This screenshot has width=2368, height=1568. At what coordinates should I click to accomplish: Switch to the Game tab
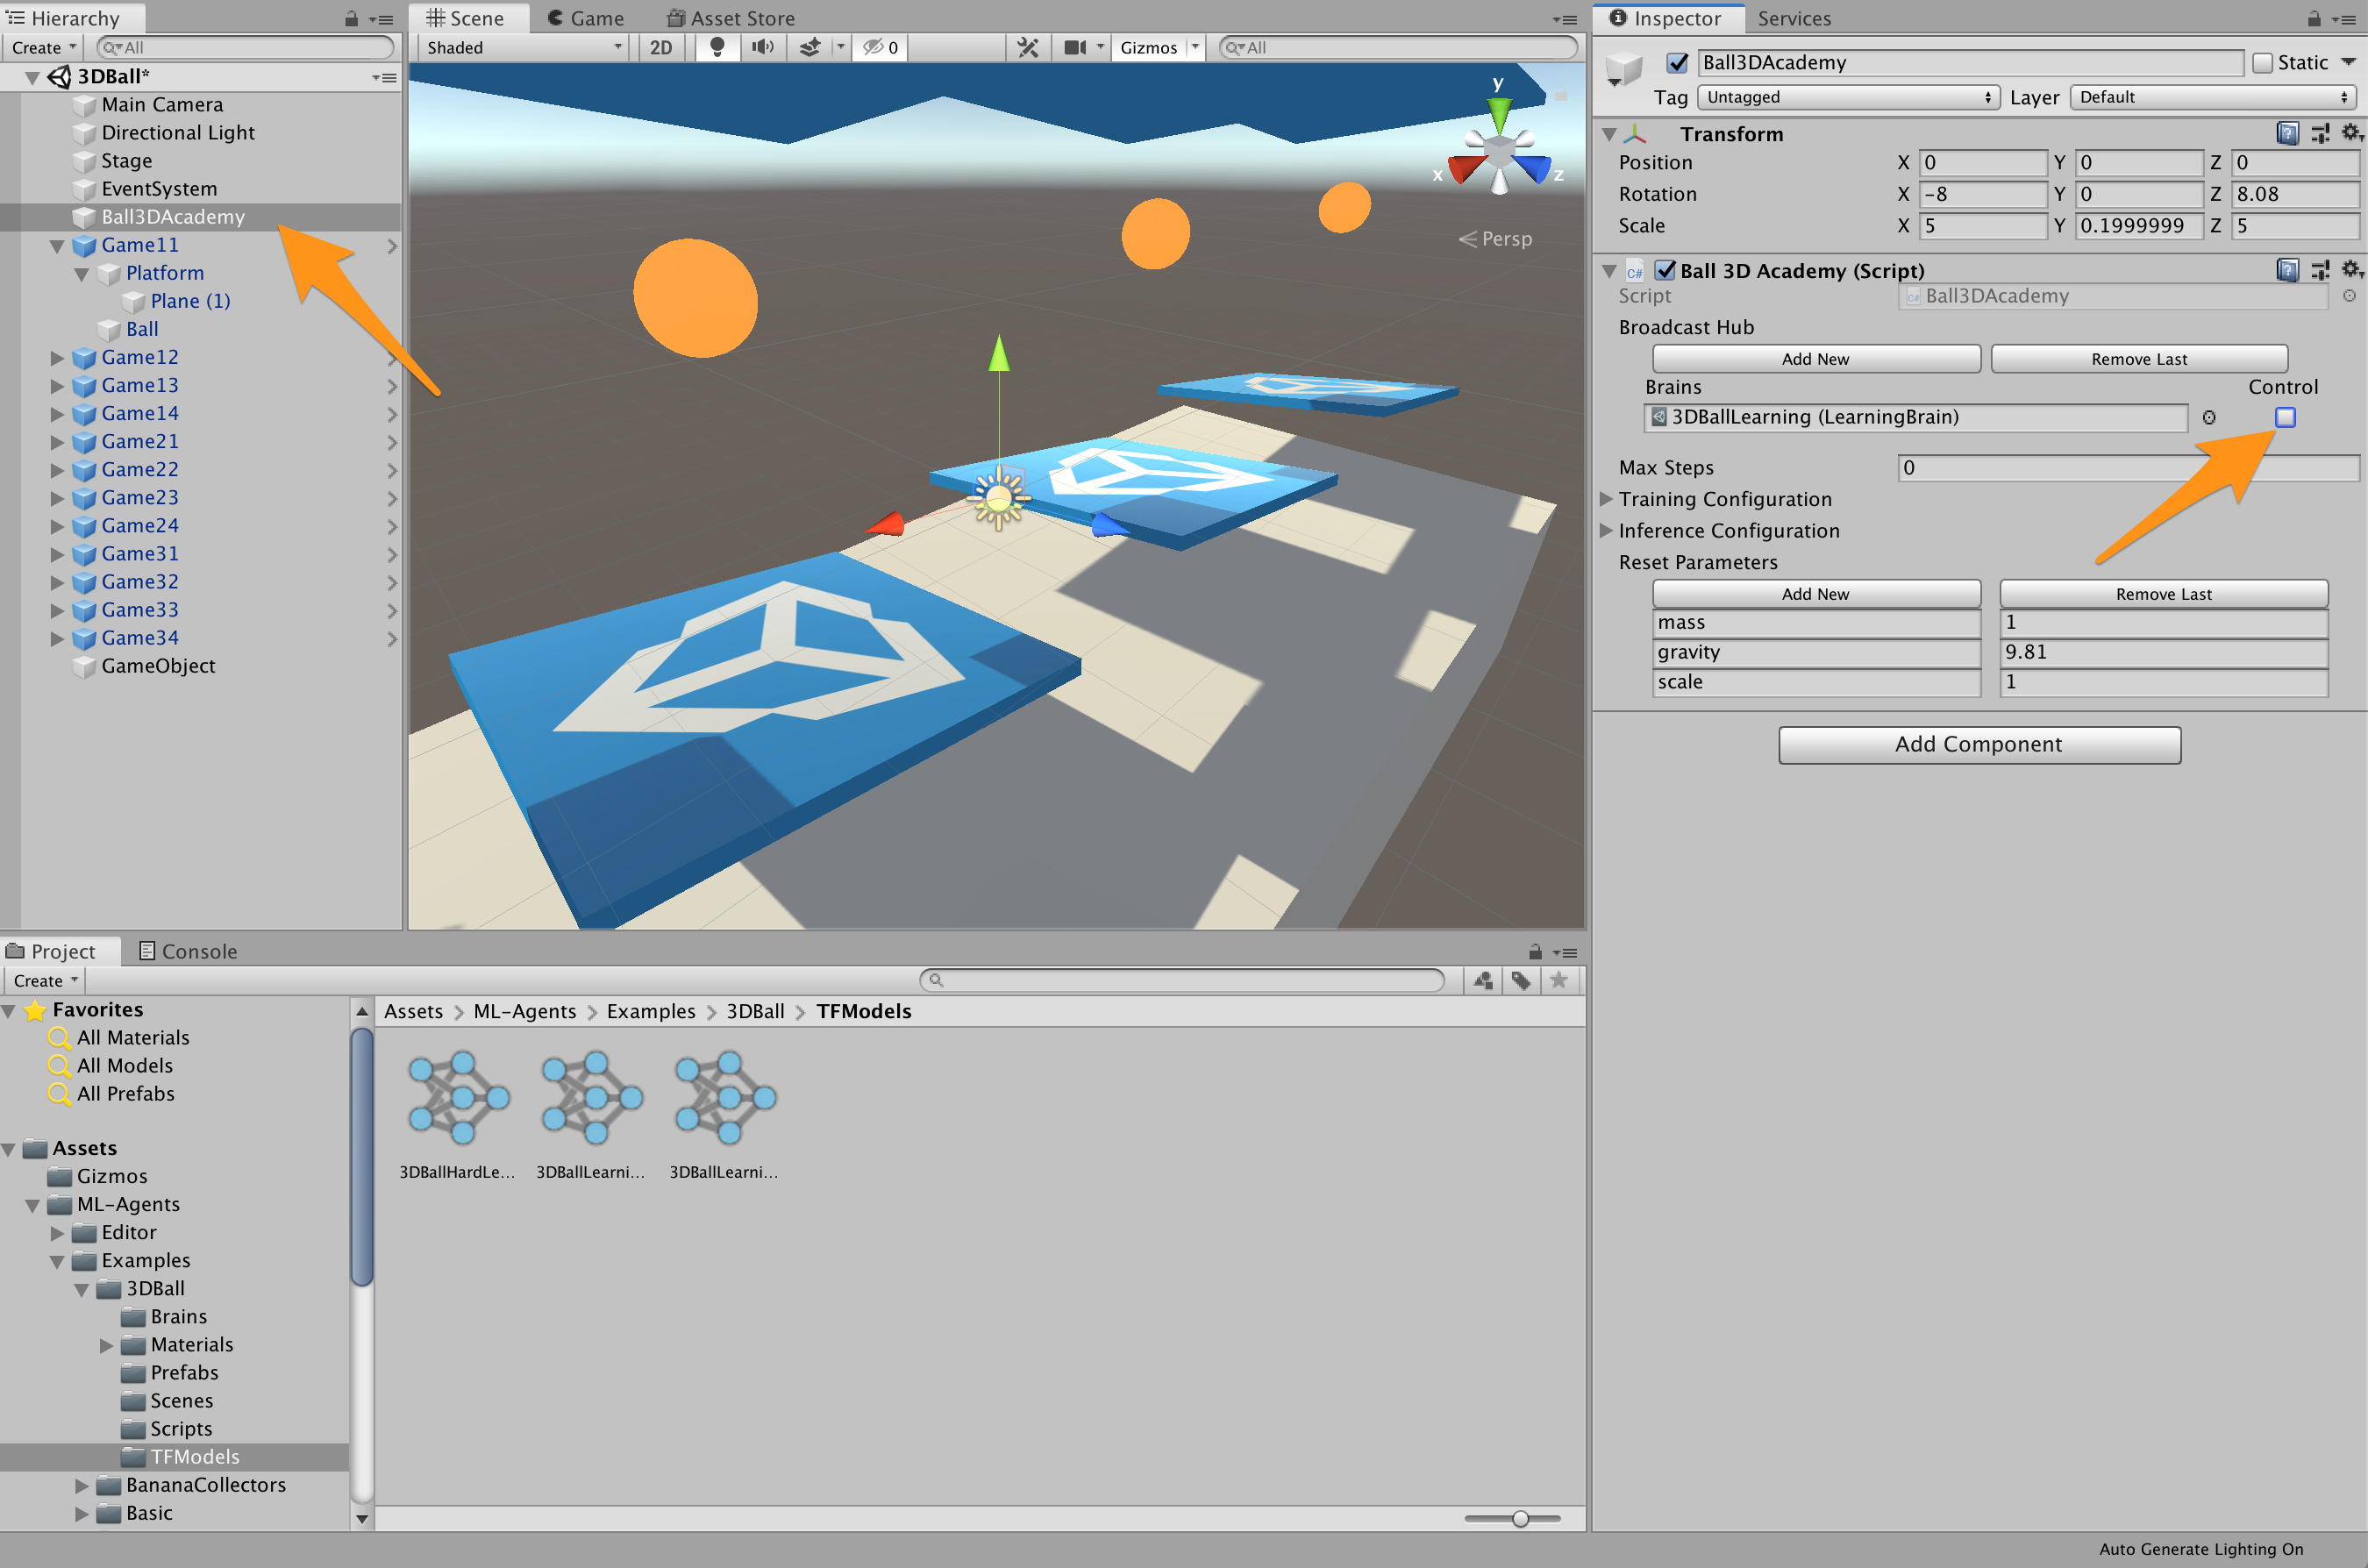coord(586,18)
